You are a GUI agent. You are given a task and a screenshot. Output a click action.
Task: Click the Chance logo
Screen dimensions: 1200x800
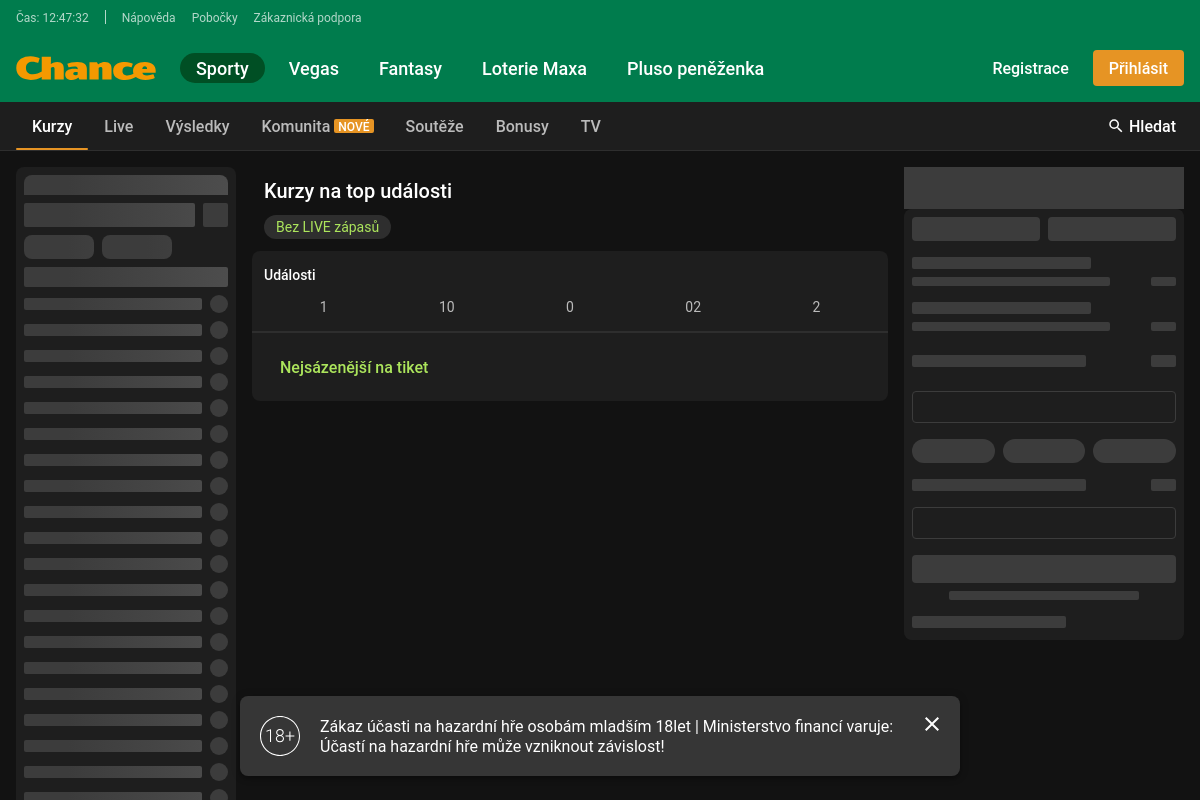(x=86, y=69)
